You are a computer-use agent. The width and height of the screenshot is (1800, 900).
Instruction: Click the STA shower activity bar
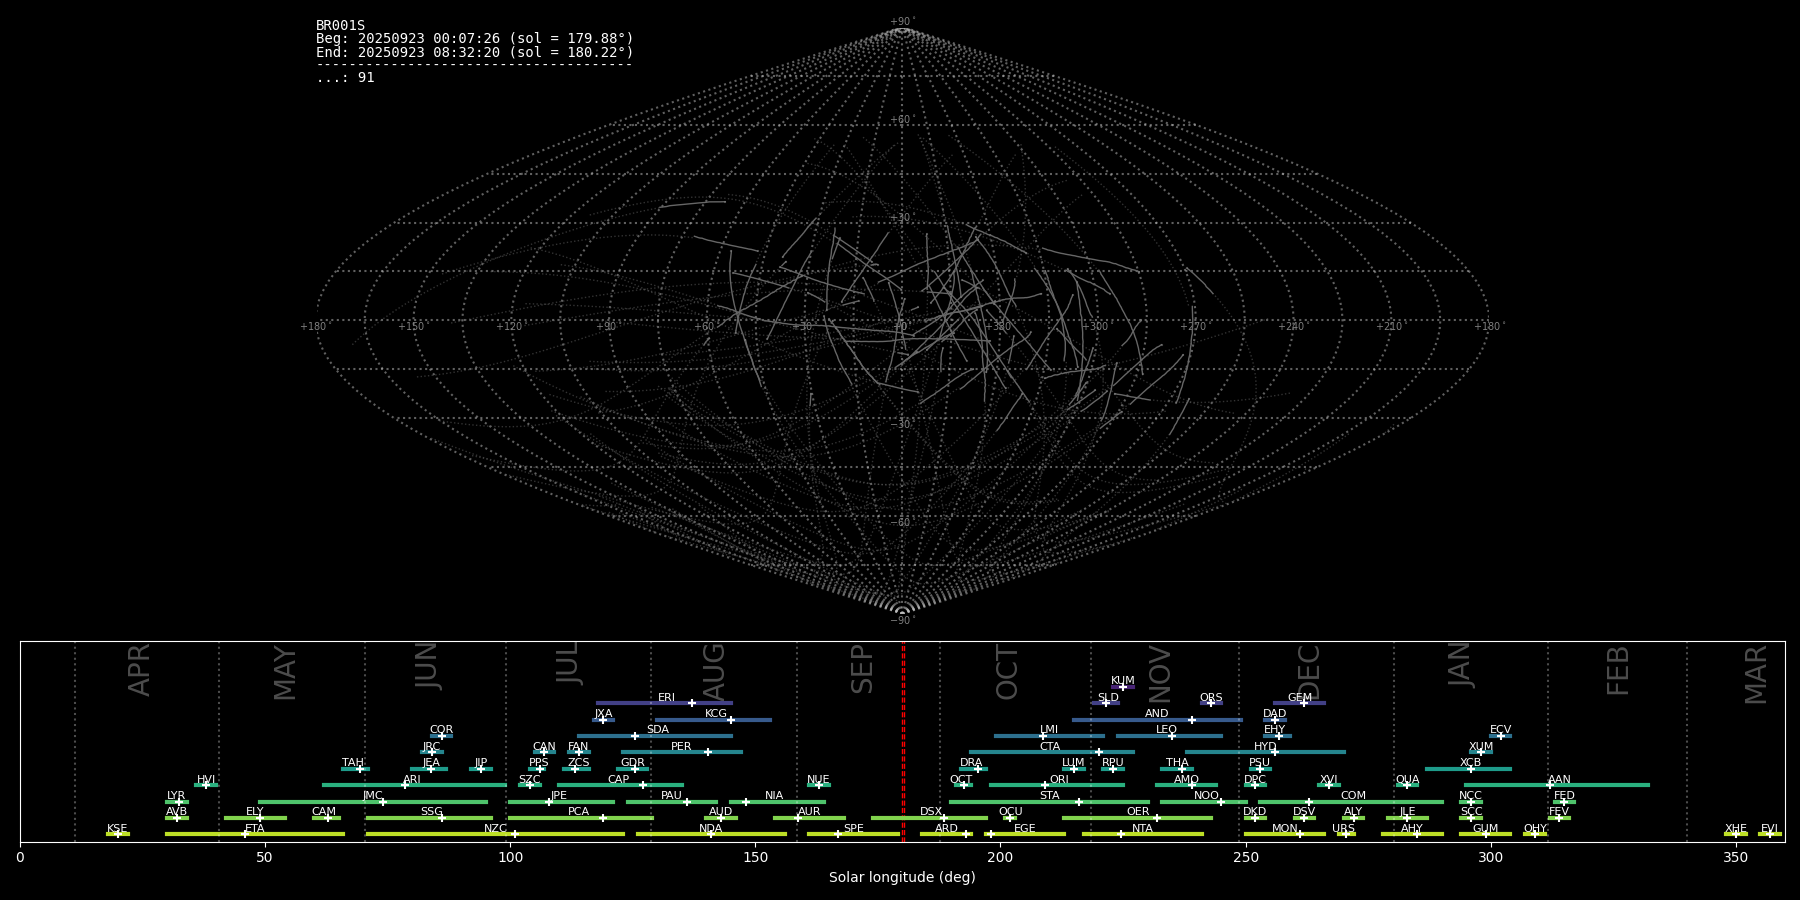pos(1050,802)
